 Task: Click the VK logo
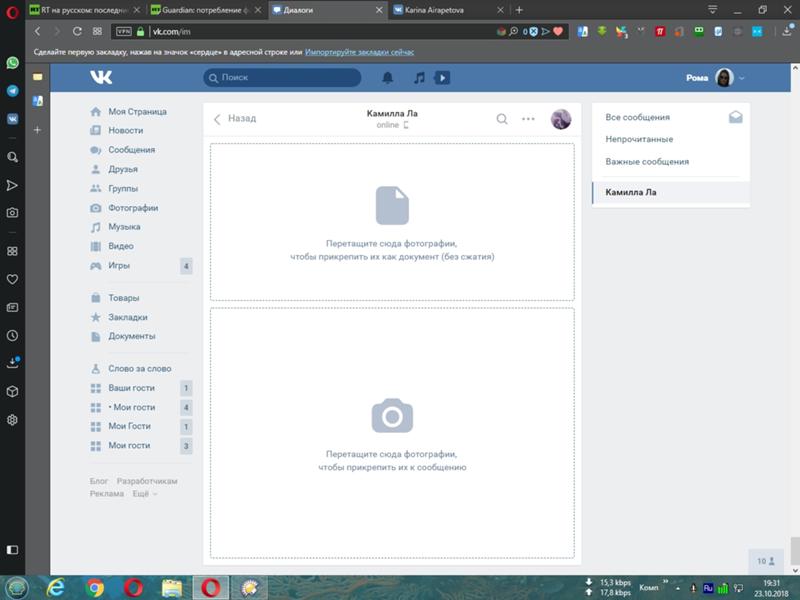(x=101, y=77)
